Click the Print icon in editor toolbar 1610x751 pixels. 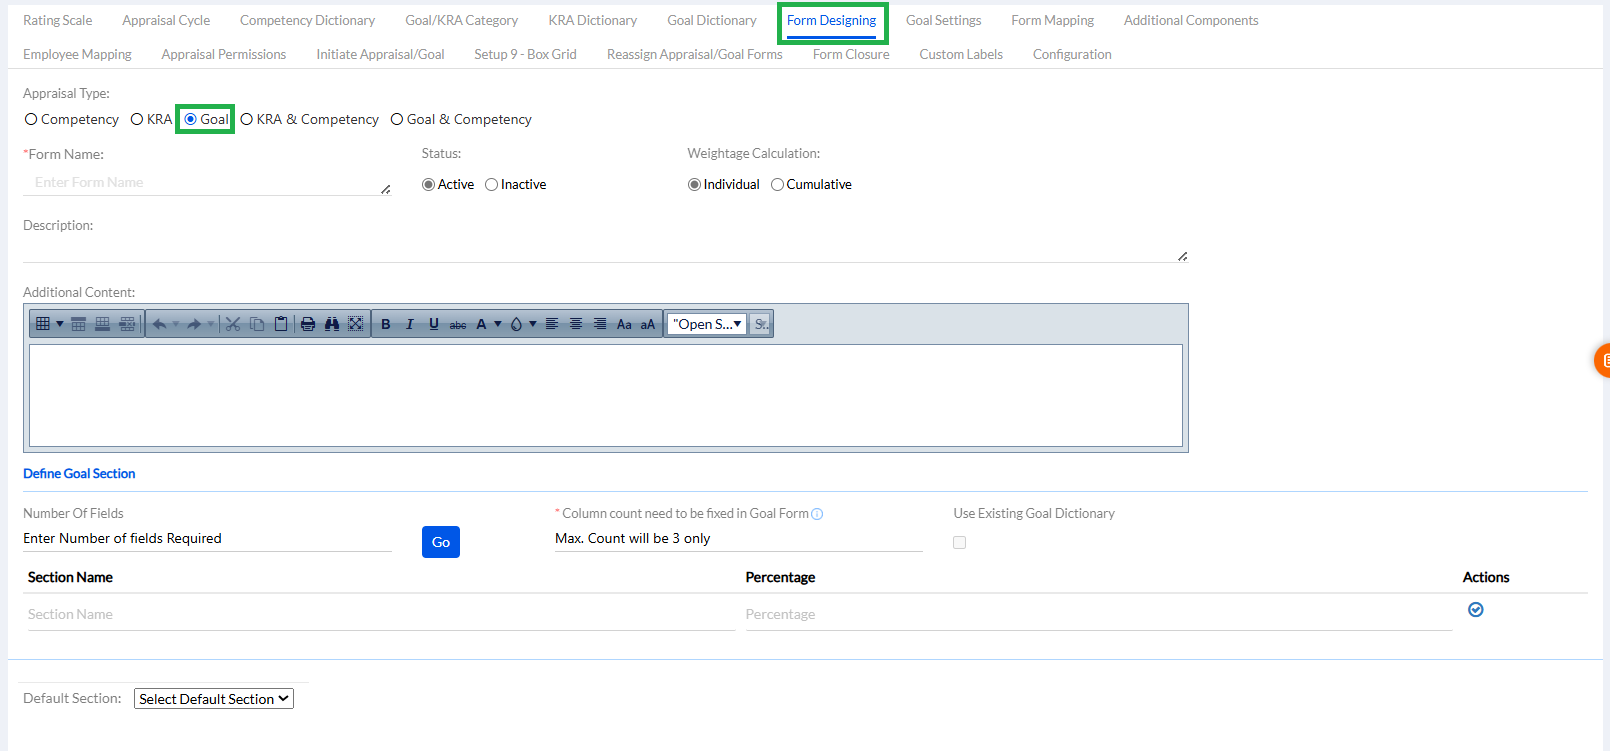pos(308,324)
